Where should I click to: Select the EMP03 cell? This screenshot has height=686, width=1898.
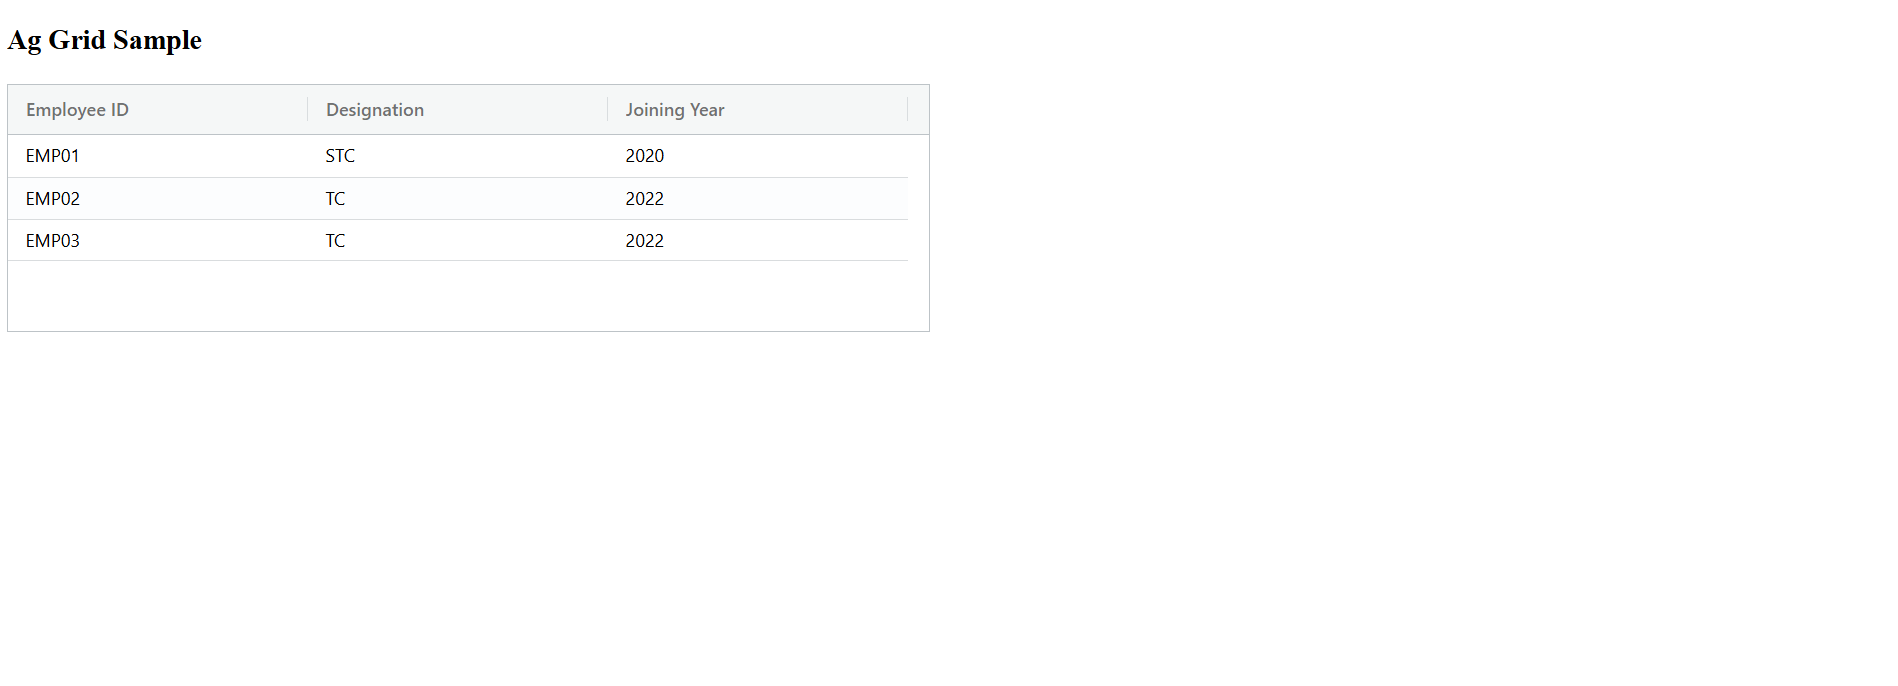53,241
